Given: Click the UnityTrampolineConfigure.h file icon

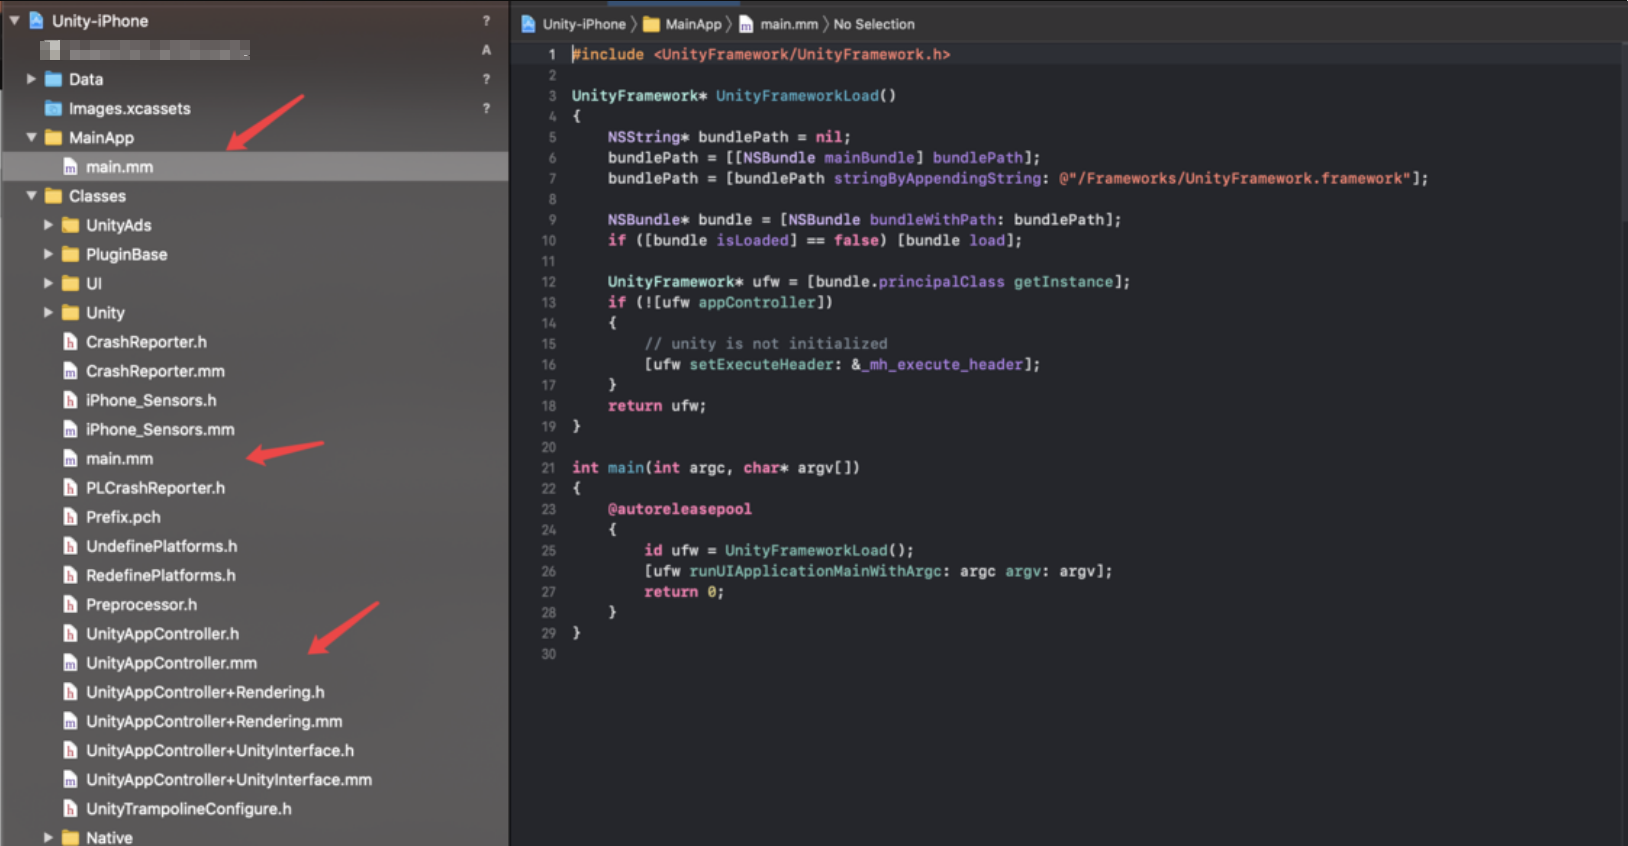Looking at the screenshot, I should click(x=70, y=808).
